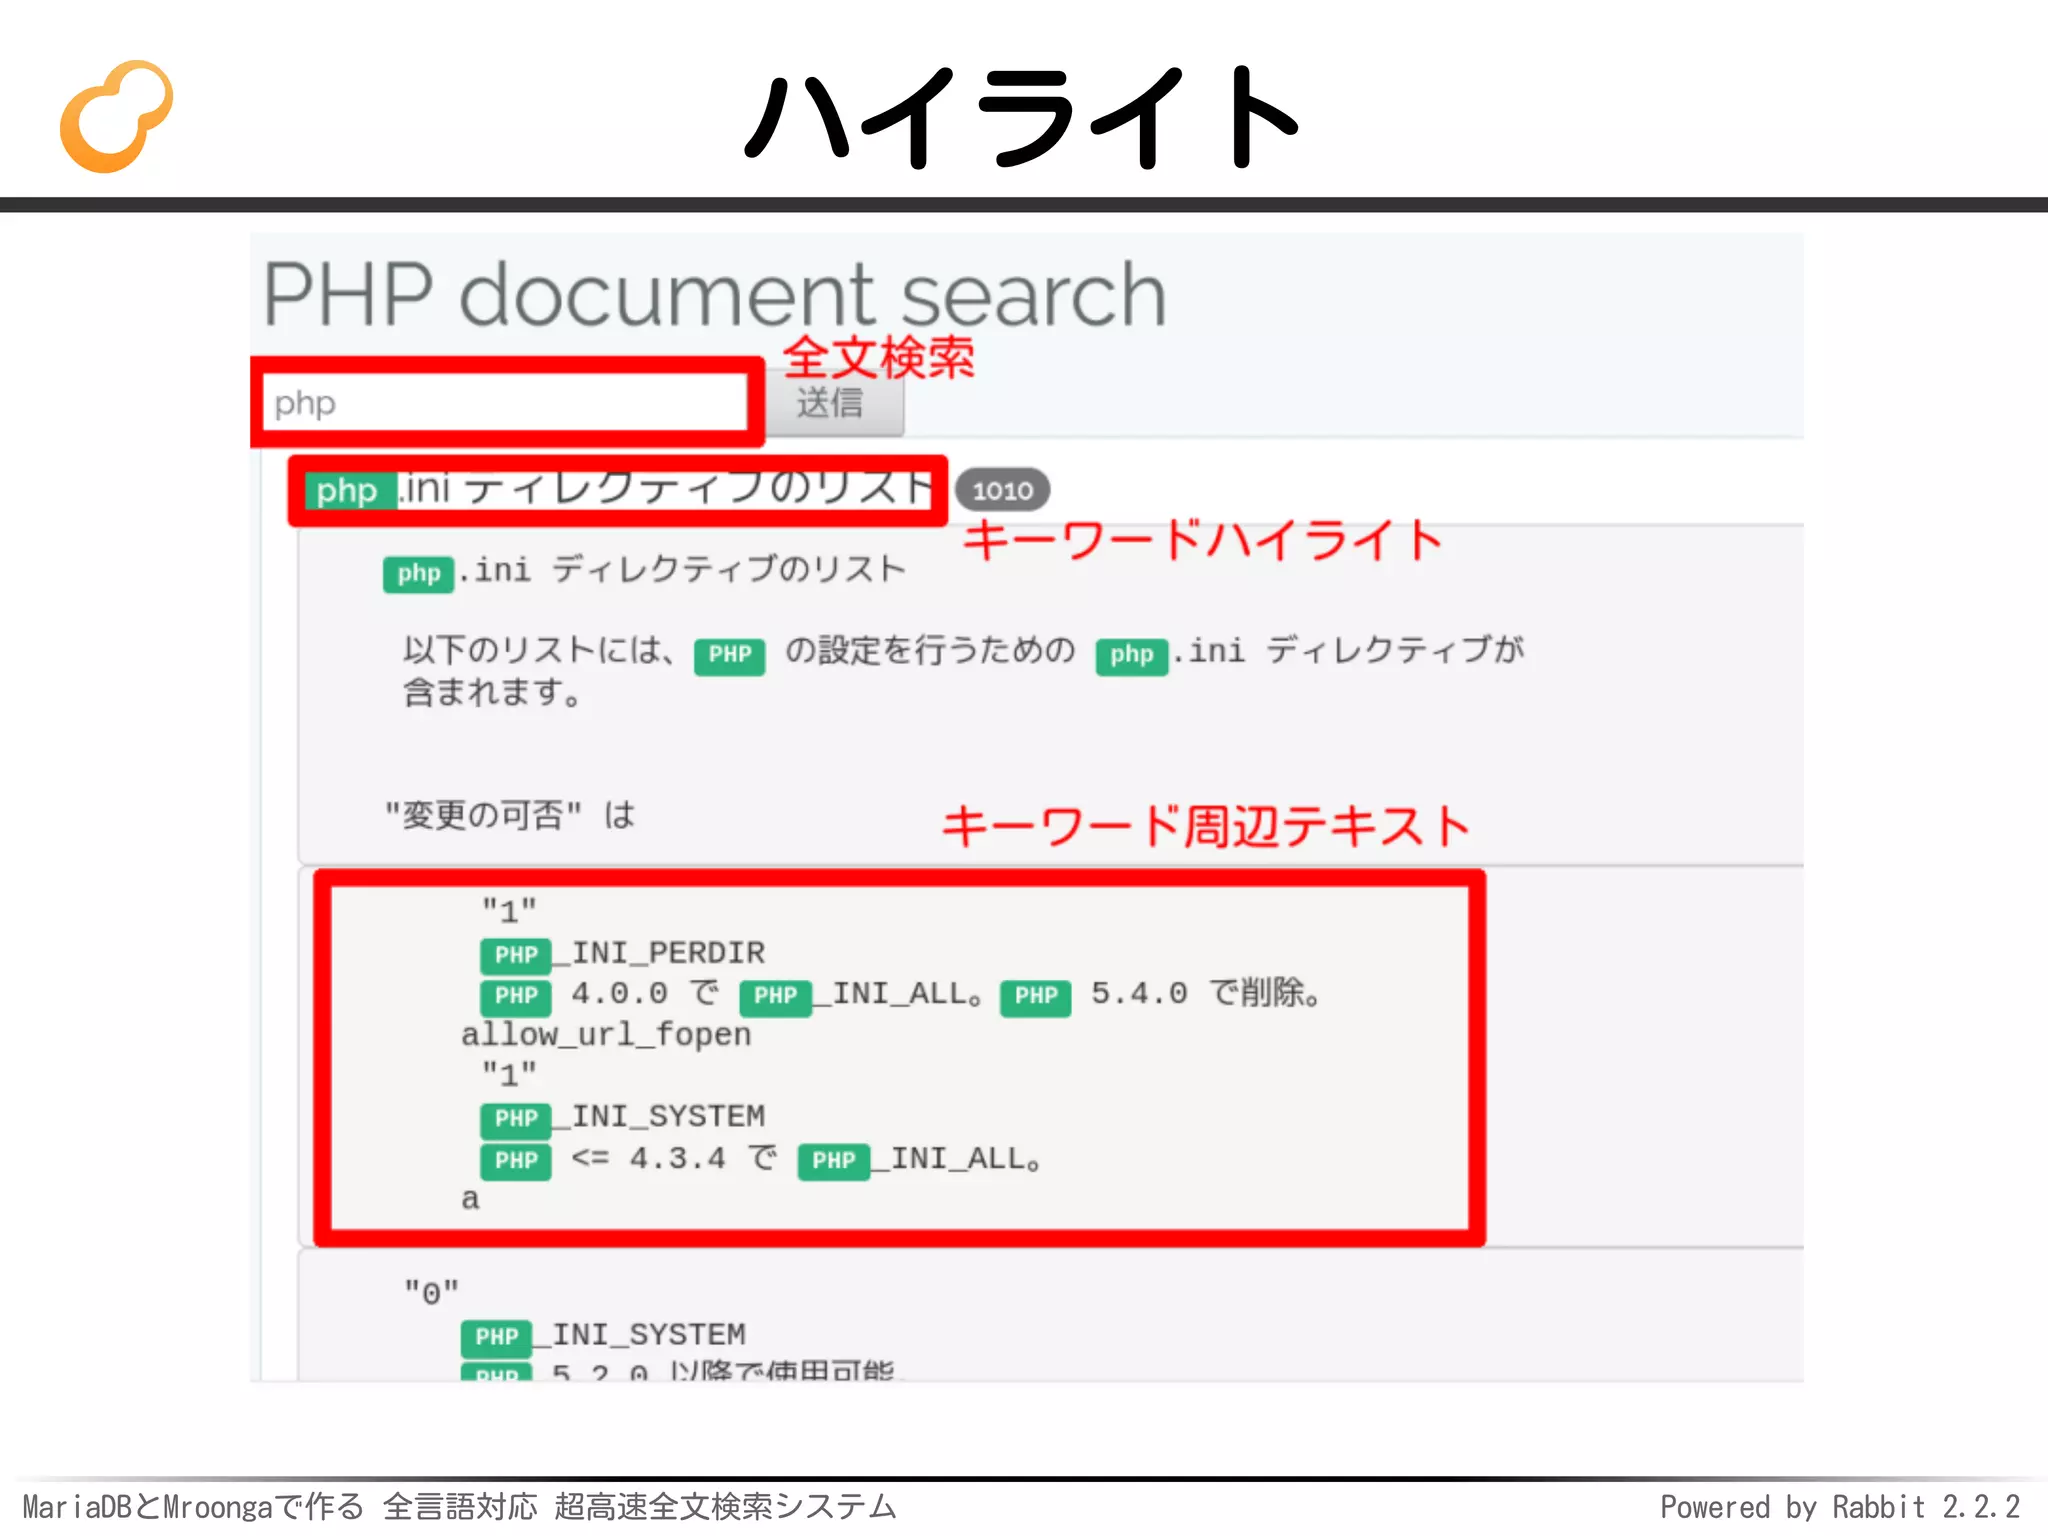Click the slide title ハイライト
This screenshot has height=1536, width=2048.
tap(1022, 117)
